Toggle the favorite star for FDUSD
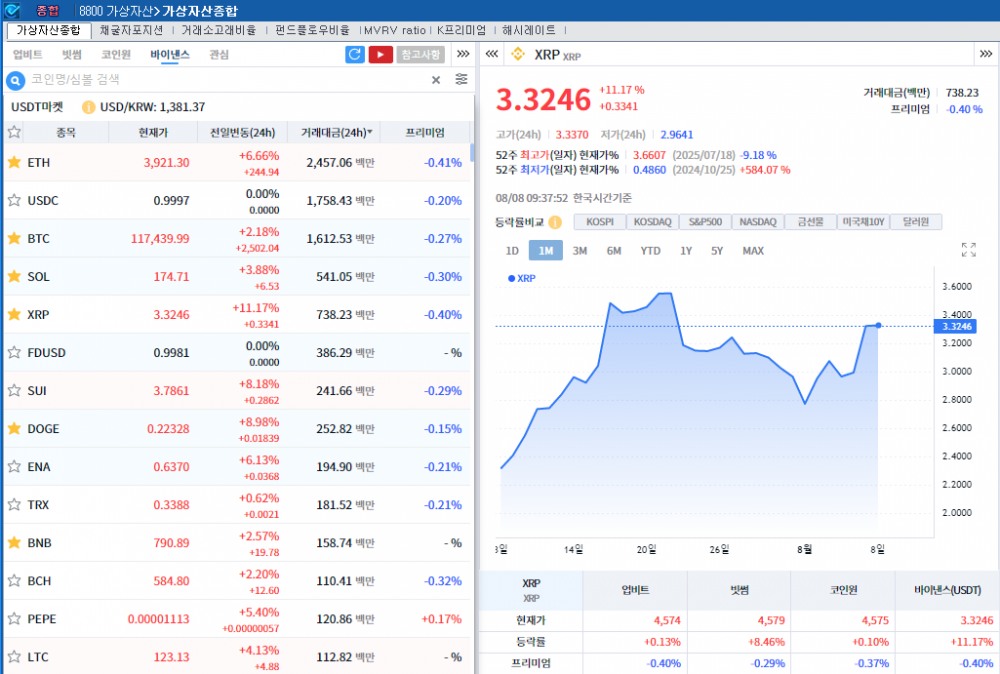Screen dimensions: 1000x674 click(14, 352)
